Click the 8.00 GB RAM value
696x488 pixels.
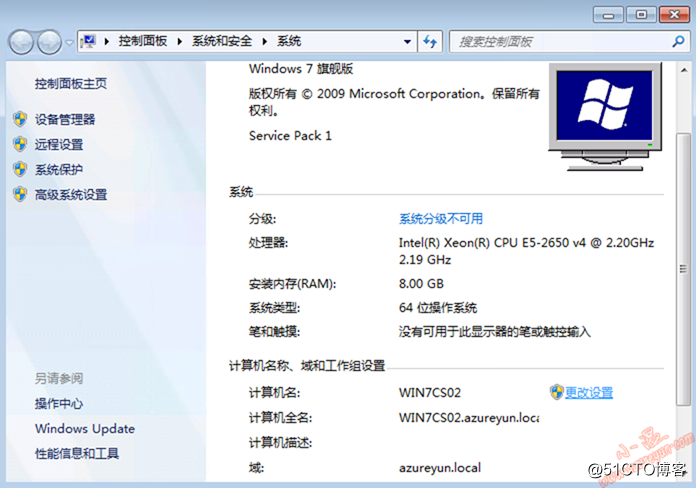pos(421,284)
